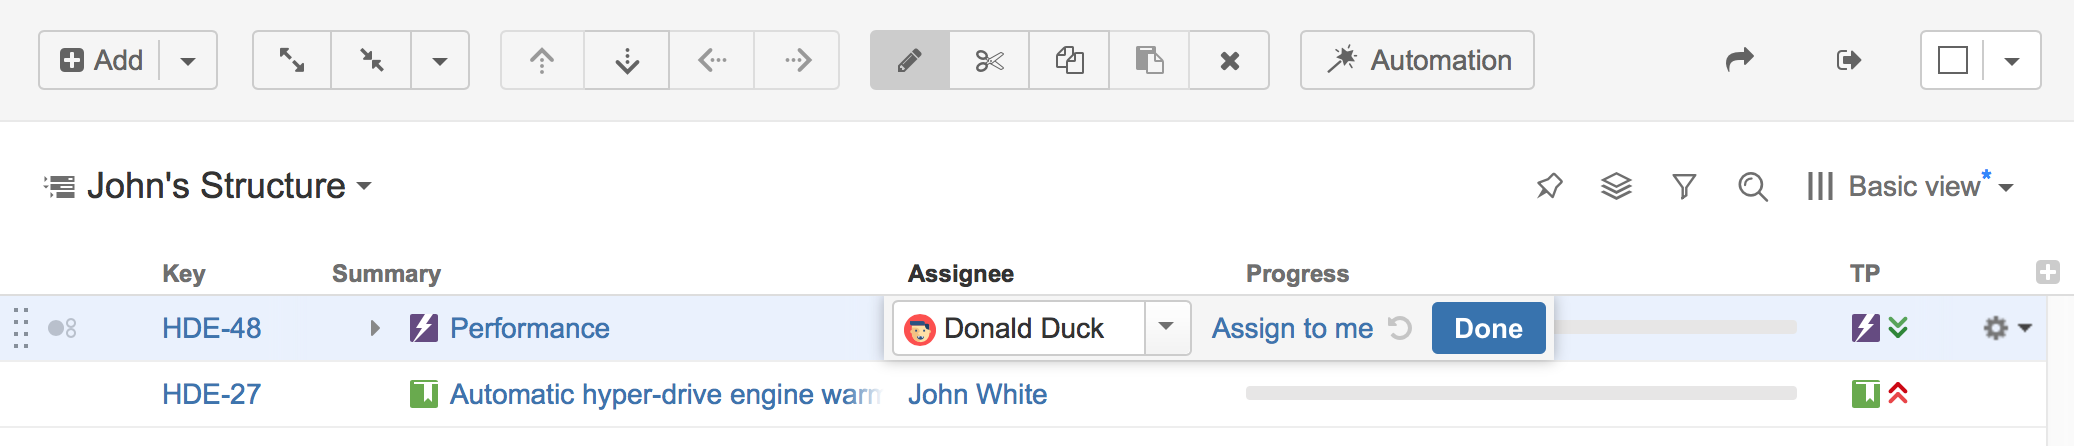Expand the Performance row triangle
This screenshot has width=2074, height=446.
click(x=375, y=328)
